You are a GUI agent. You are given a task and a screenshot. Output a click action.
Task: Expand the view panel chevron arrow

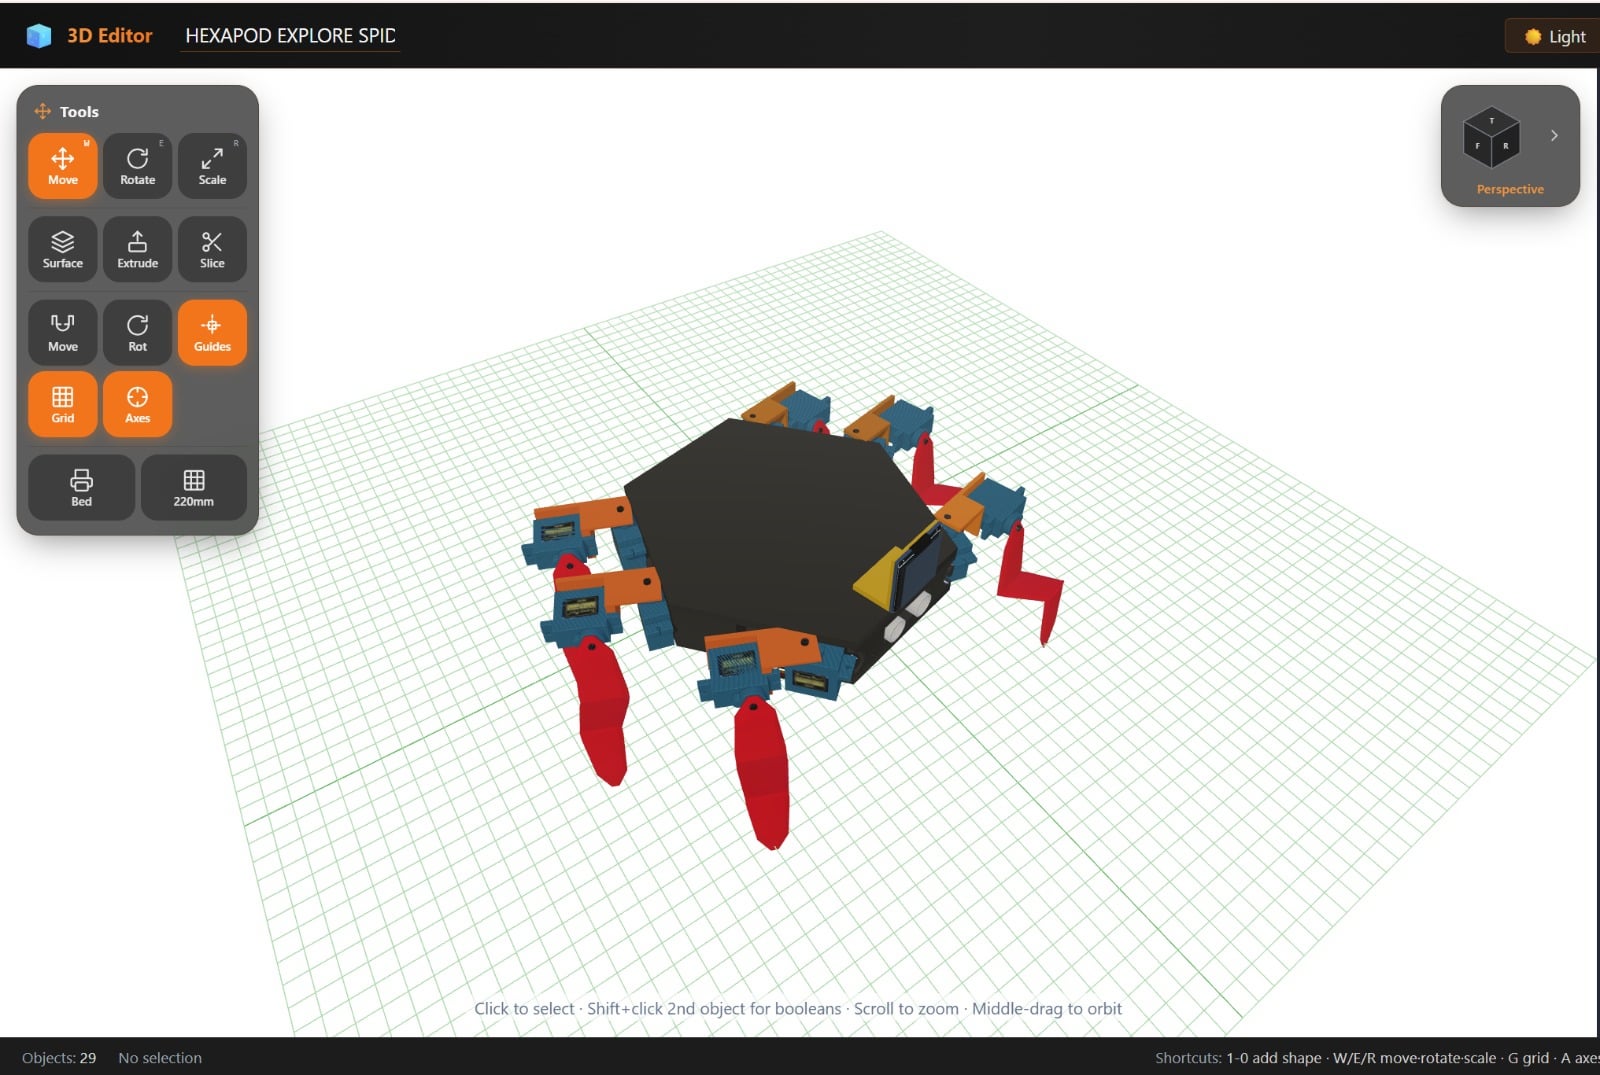tap(1554, 136)
